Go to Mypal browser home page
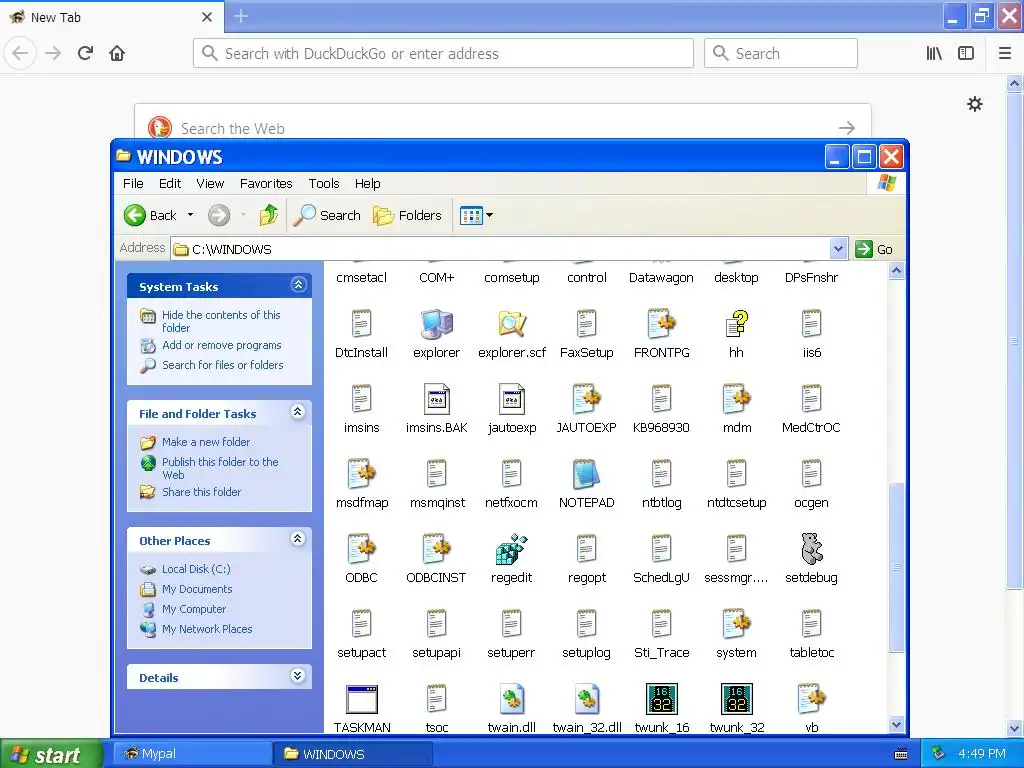This screenshot has height=768, width=1024. click(117, 53)
